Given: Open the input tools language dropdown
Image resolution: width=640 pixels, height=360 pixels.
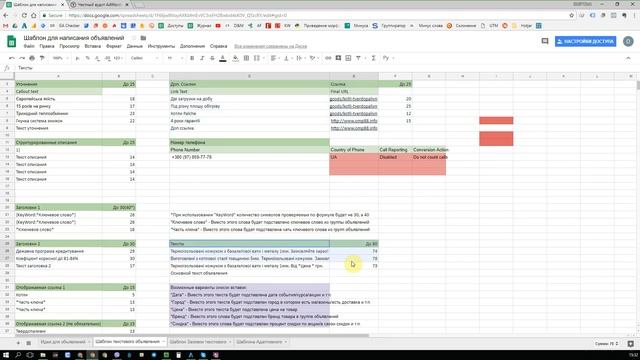Looking at the screenshot, I should [x=388, y=58].
